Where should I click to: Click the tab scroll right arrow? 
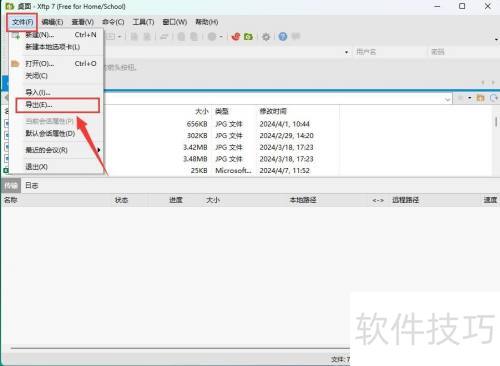pyautogui.click(x=493, y=82)
